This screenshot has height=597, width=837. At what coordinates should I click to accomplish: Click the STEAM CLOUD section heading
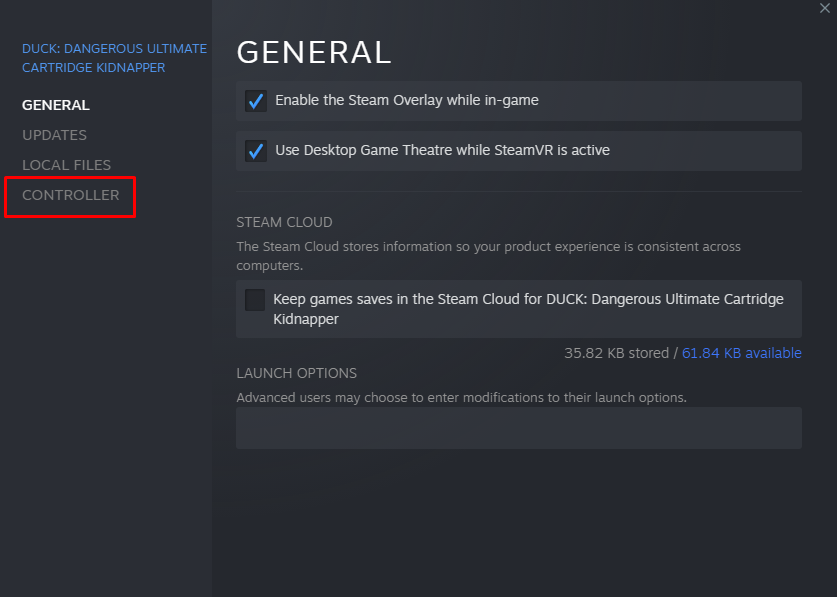click(284, 222)
